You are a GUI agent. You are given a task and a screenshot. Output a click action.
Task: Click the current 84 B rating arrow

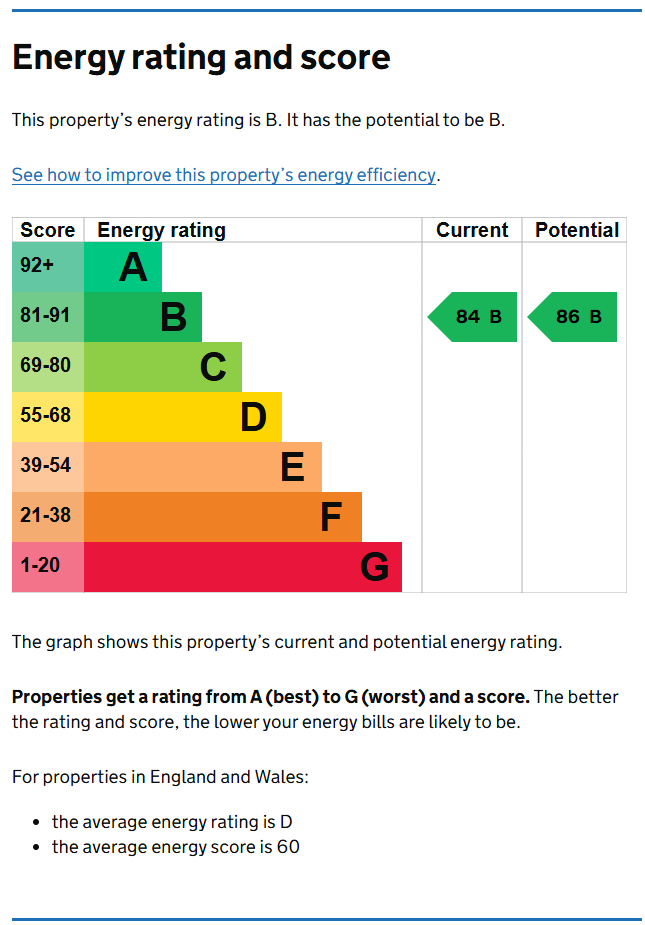pos(474,317)
